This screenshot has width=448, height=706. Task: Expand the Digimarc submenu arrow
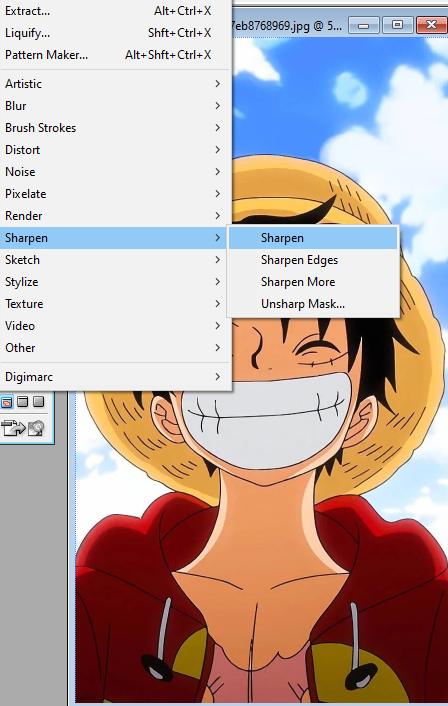pyautogui.click(x=217, y=376)
